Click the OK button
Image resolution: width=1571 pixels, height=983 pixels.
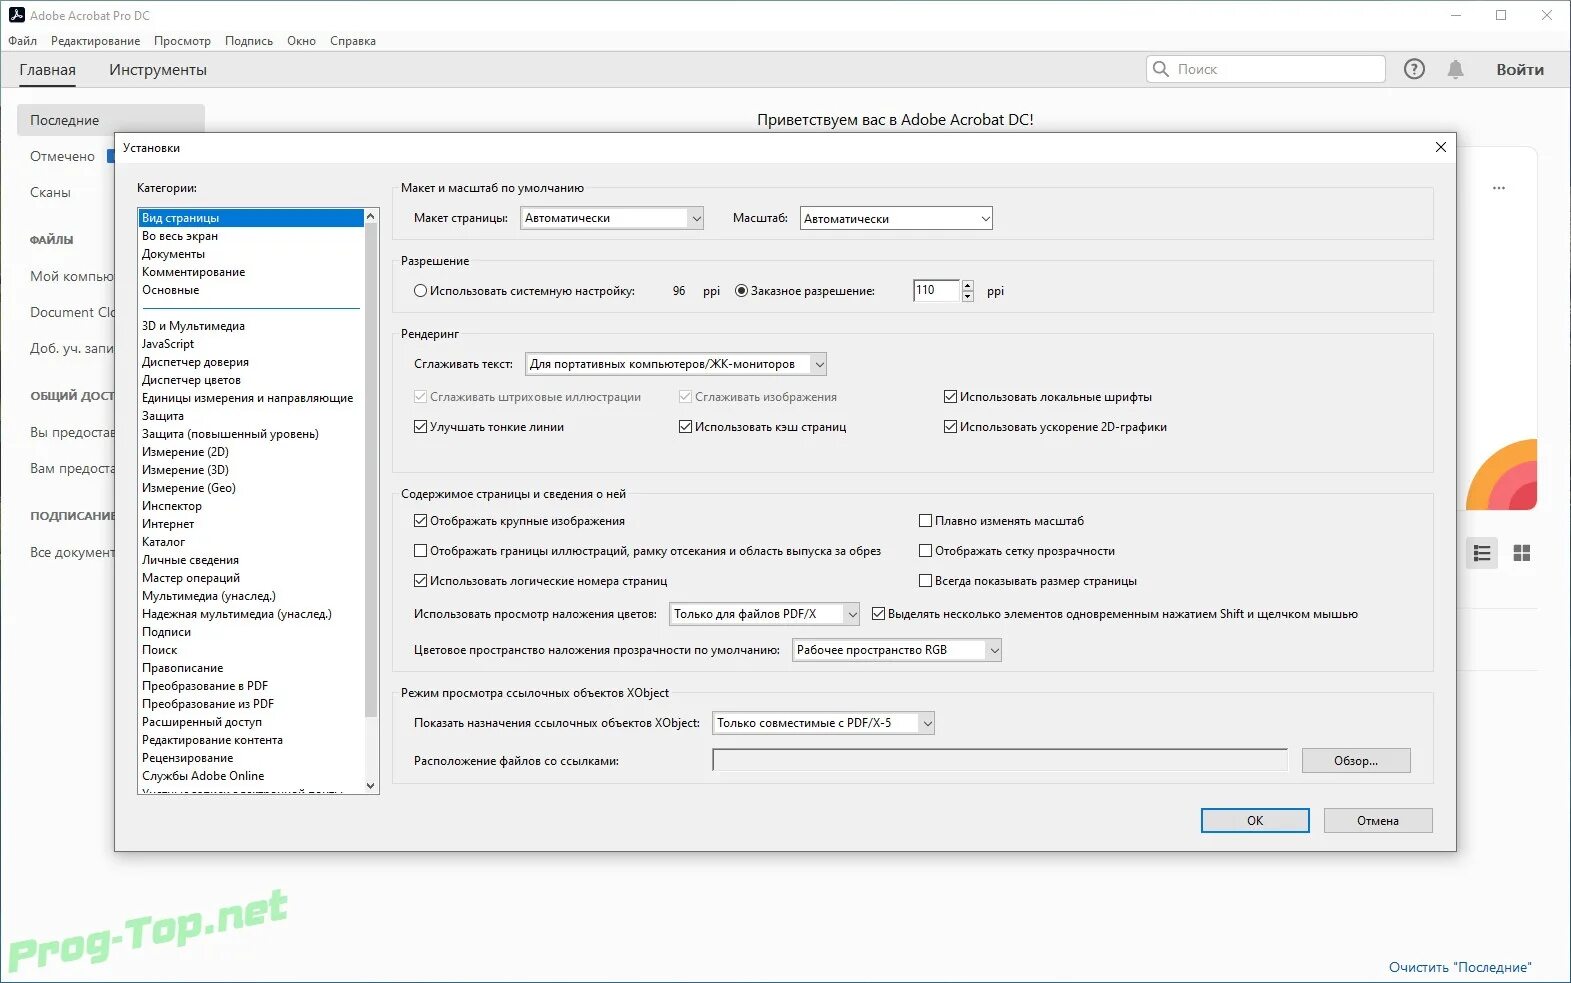(x=1255, y=820)
